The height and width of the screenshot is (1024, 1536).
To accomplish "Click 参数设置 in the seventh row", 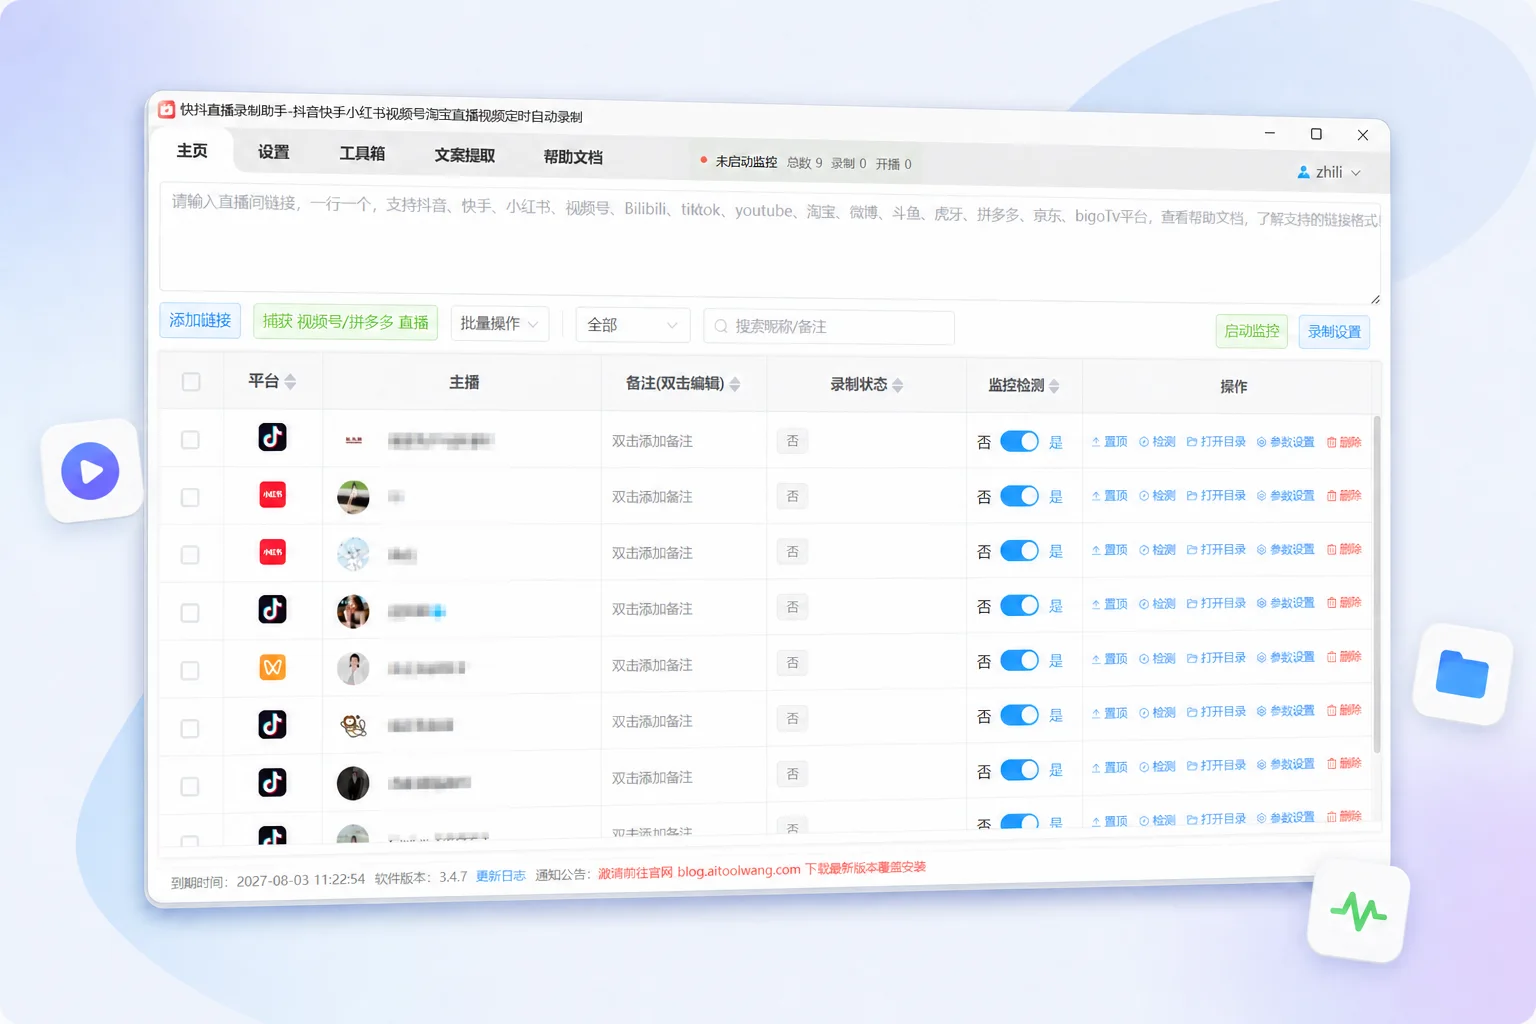I will pyautogui.click(x=1286, y=764).
